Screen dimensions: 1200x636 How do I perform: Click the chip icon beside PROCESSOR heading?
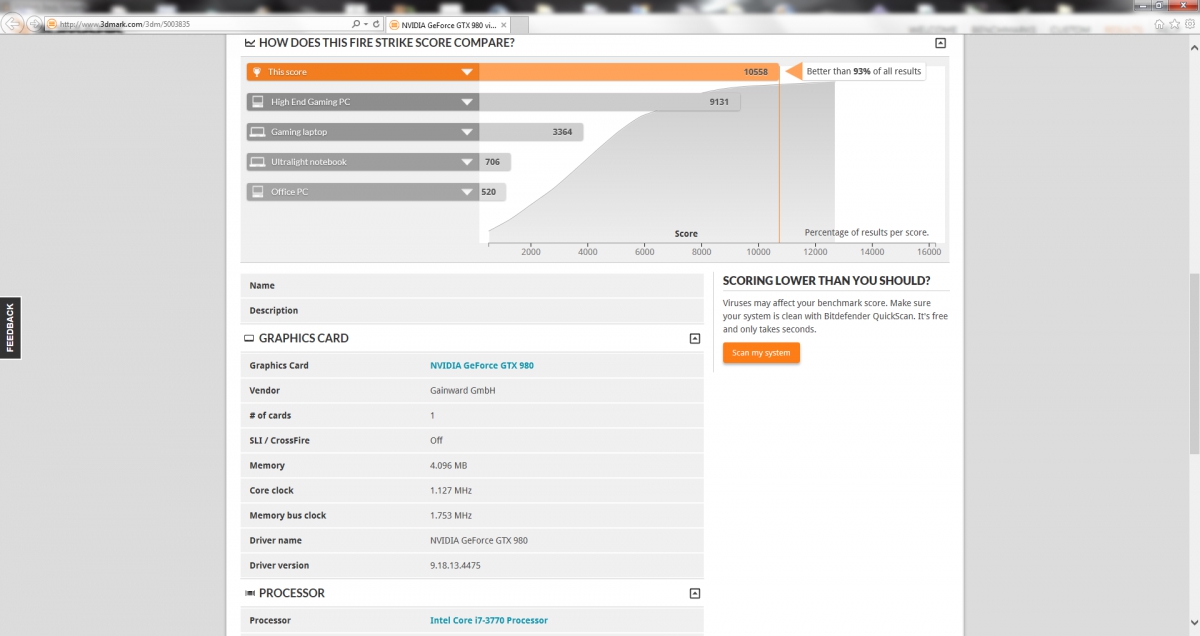[x=250, y=594]
